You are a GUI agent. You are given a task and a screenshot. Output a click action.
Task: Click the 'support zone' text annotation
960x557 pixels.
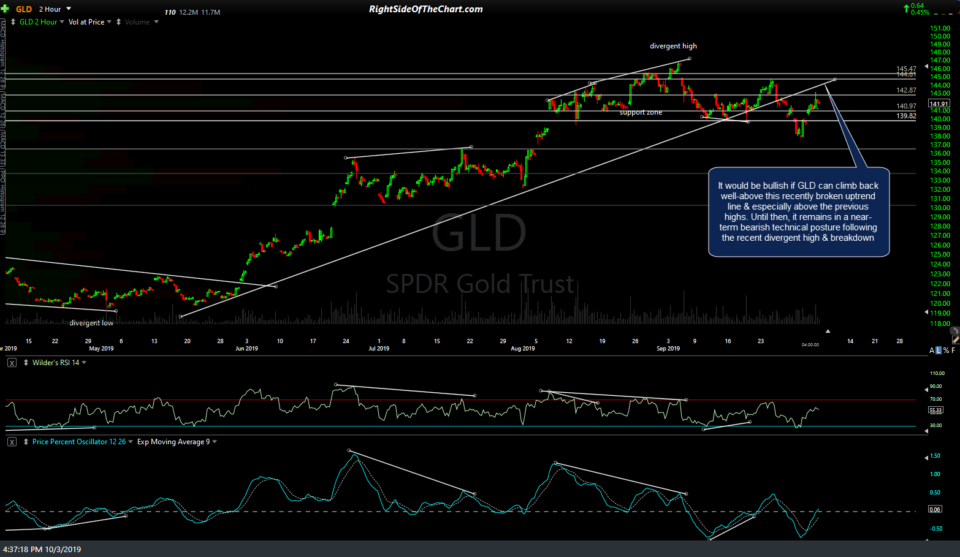[640, 113]
